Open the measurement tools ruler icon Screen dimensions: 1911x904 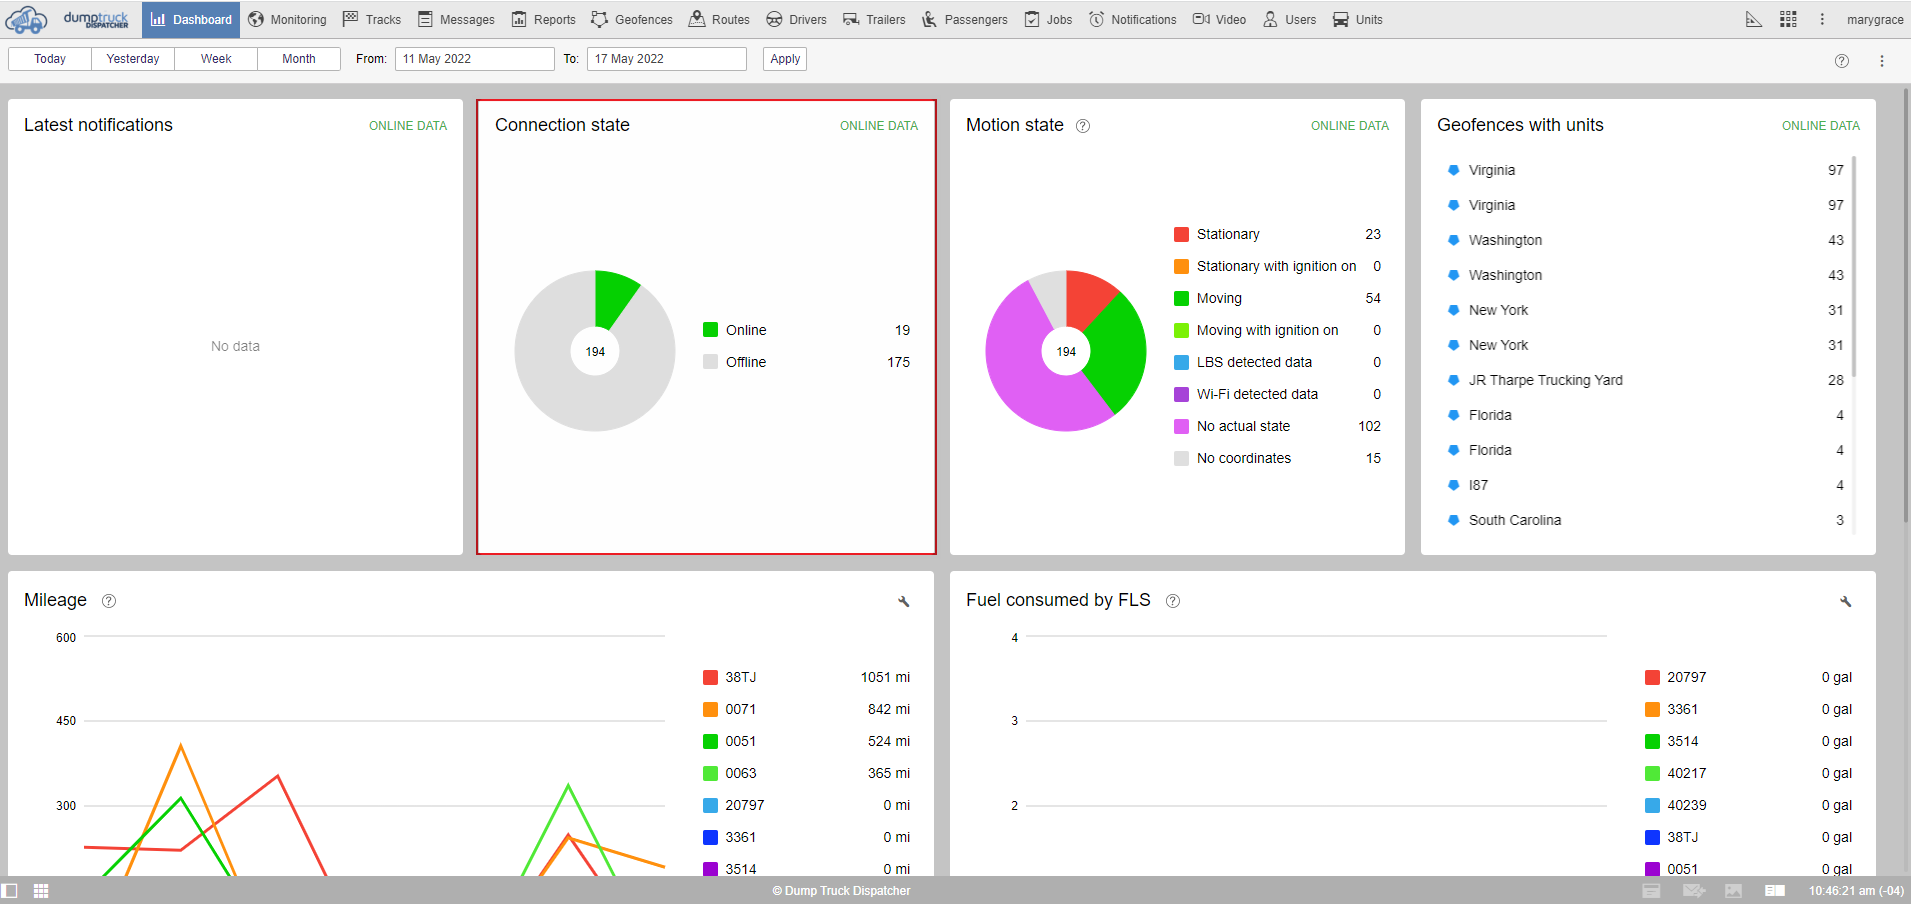pyautogui.click(x=1753, y=20)
